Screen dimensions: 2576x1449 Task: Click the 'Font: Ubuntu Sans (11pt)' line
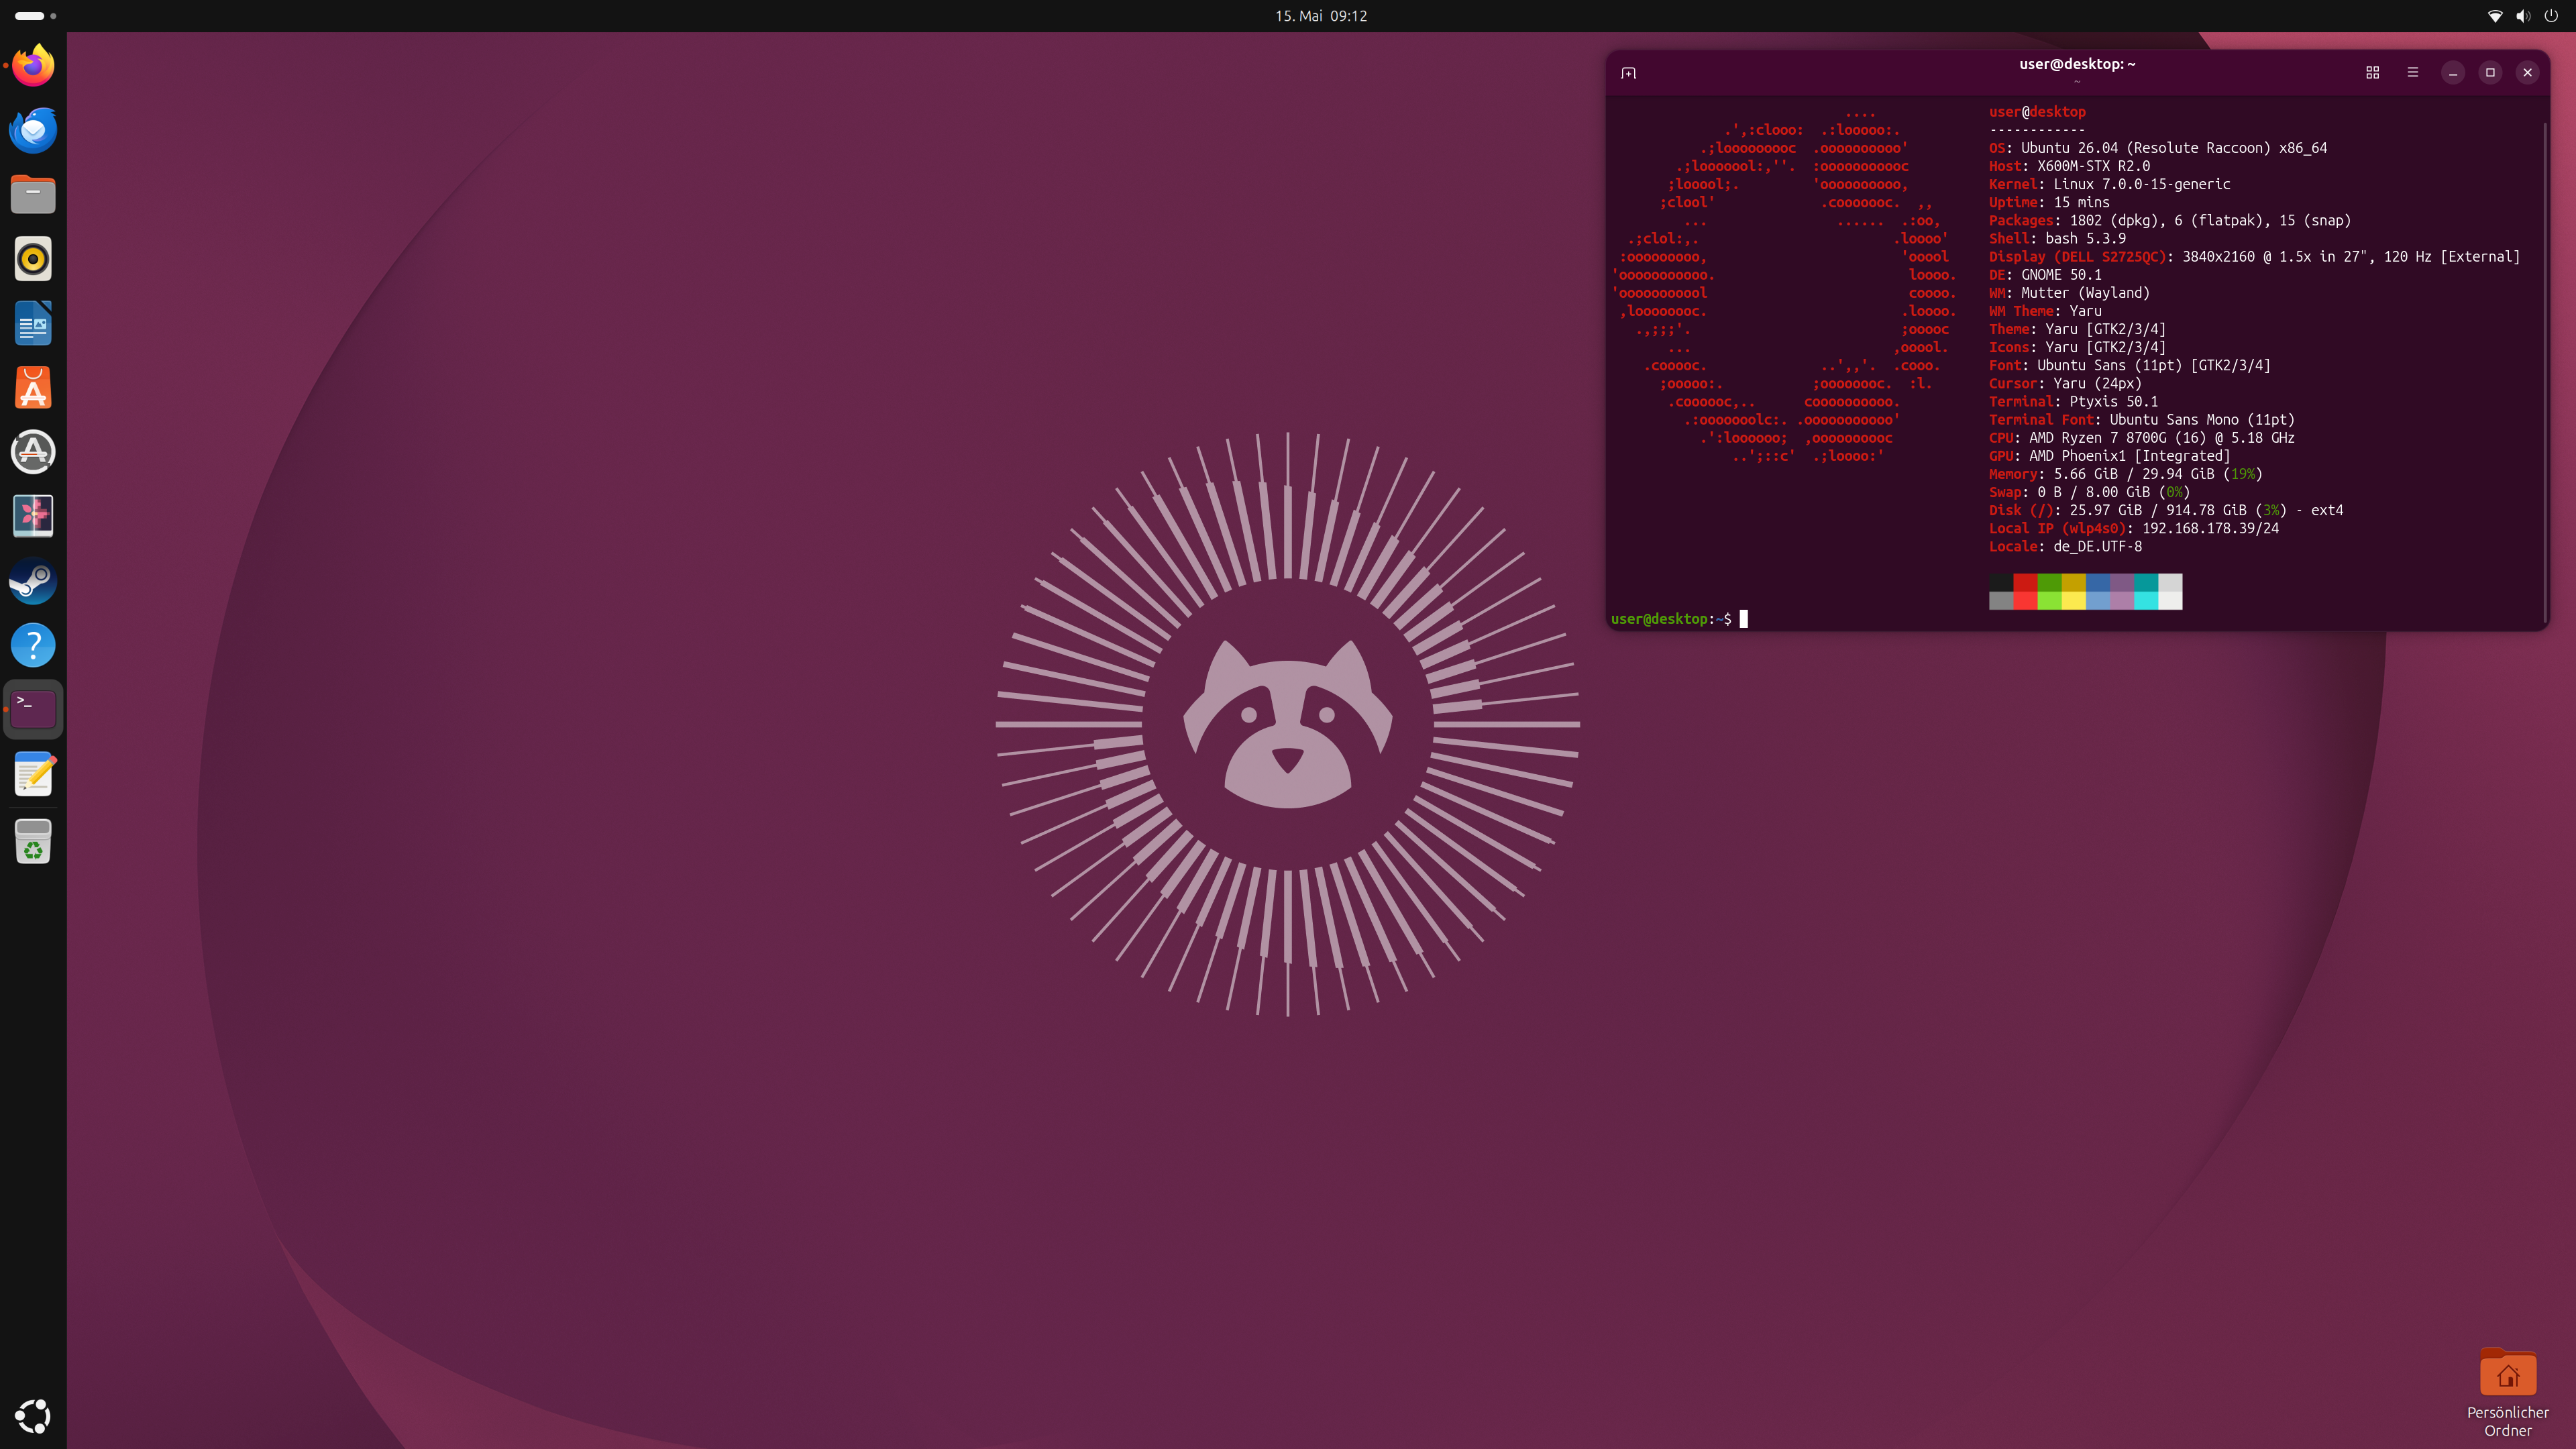click(2130, 365)
